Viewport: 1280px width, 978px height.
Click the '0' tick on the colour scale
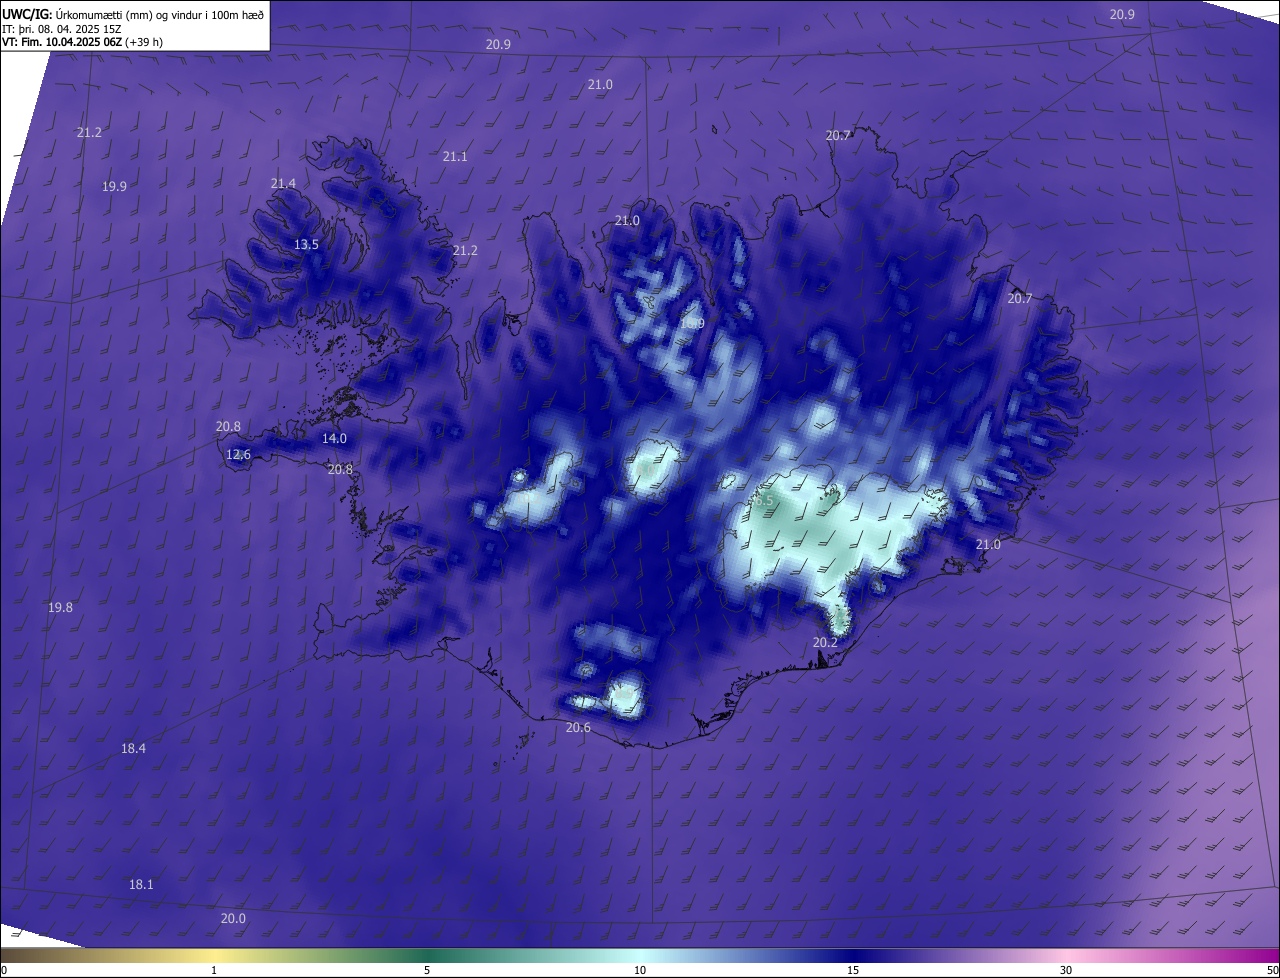click(x=4, y=970)
